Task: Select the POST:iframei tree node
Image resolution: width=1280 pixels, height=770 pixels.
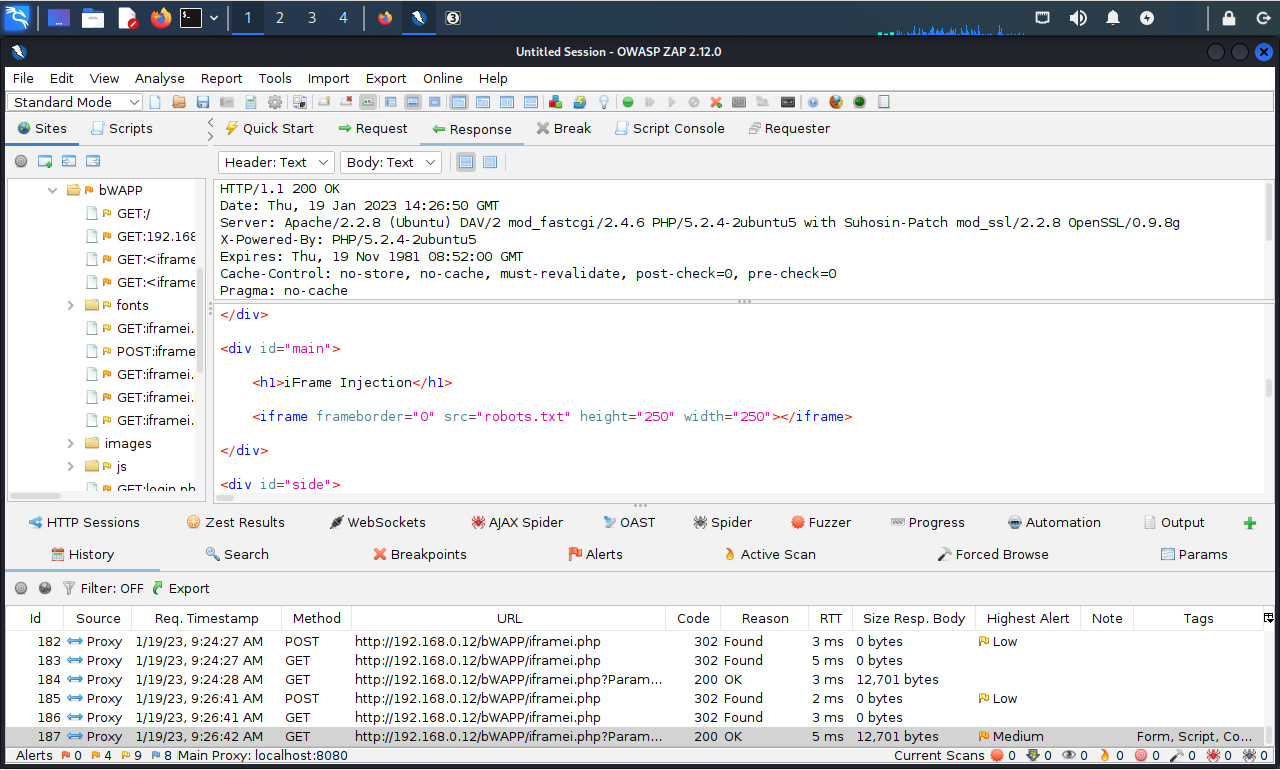Action: pos(155,351)
